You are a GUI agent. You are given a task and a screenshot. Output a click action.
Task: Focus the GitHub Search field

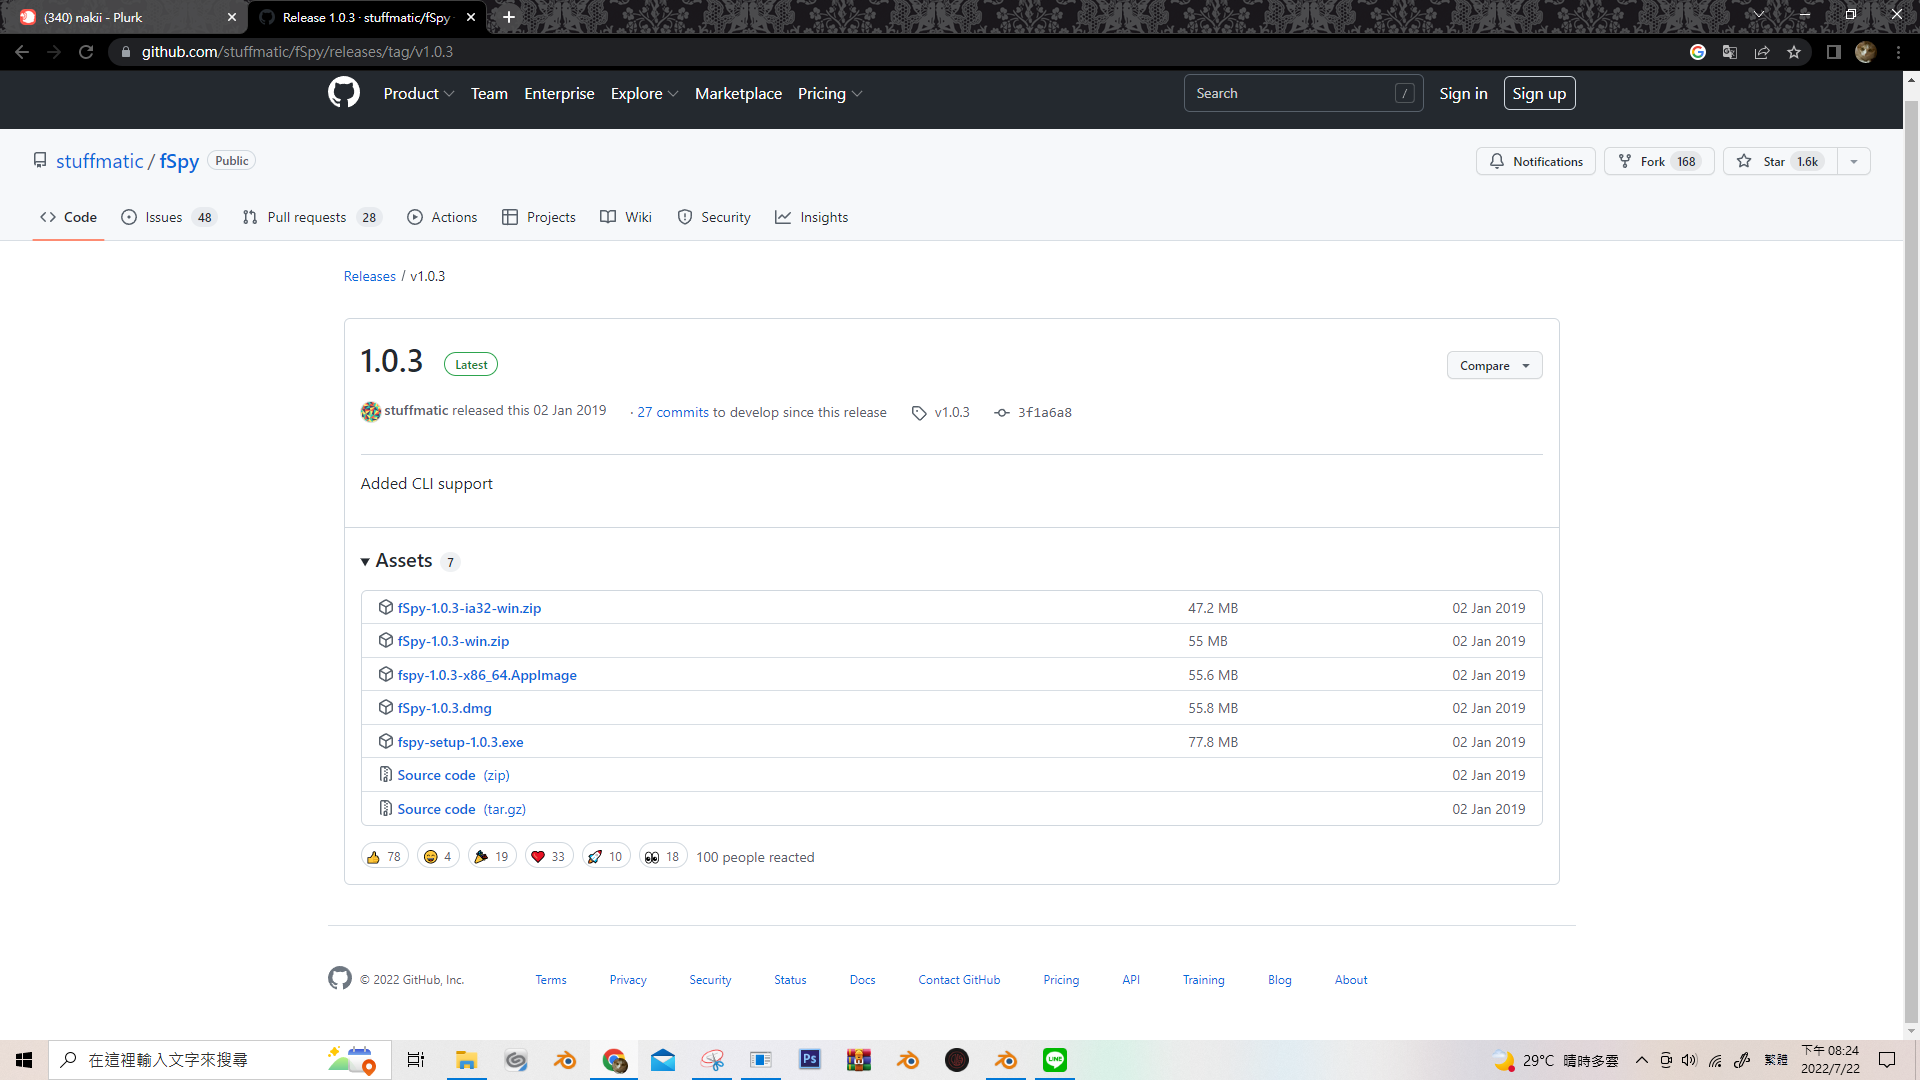[1303, 93]
